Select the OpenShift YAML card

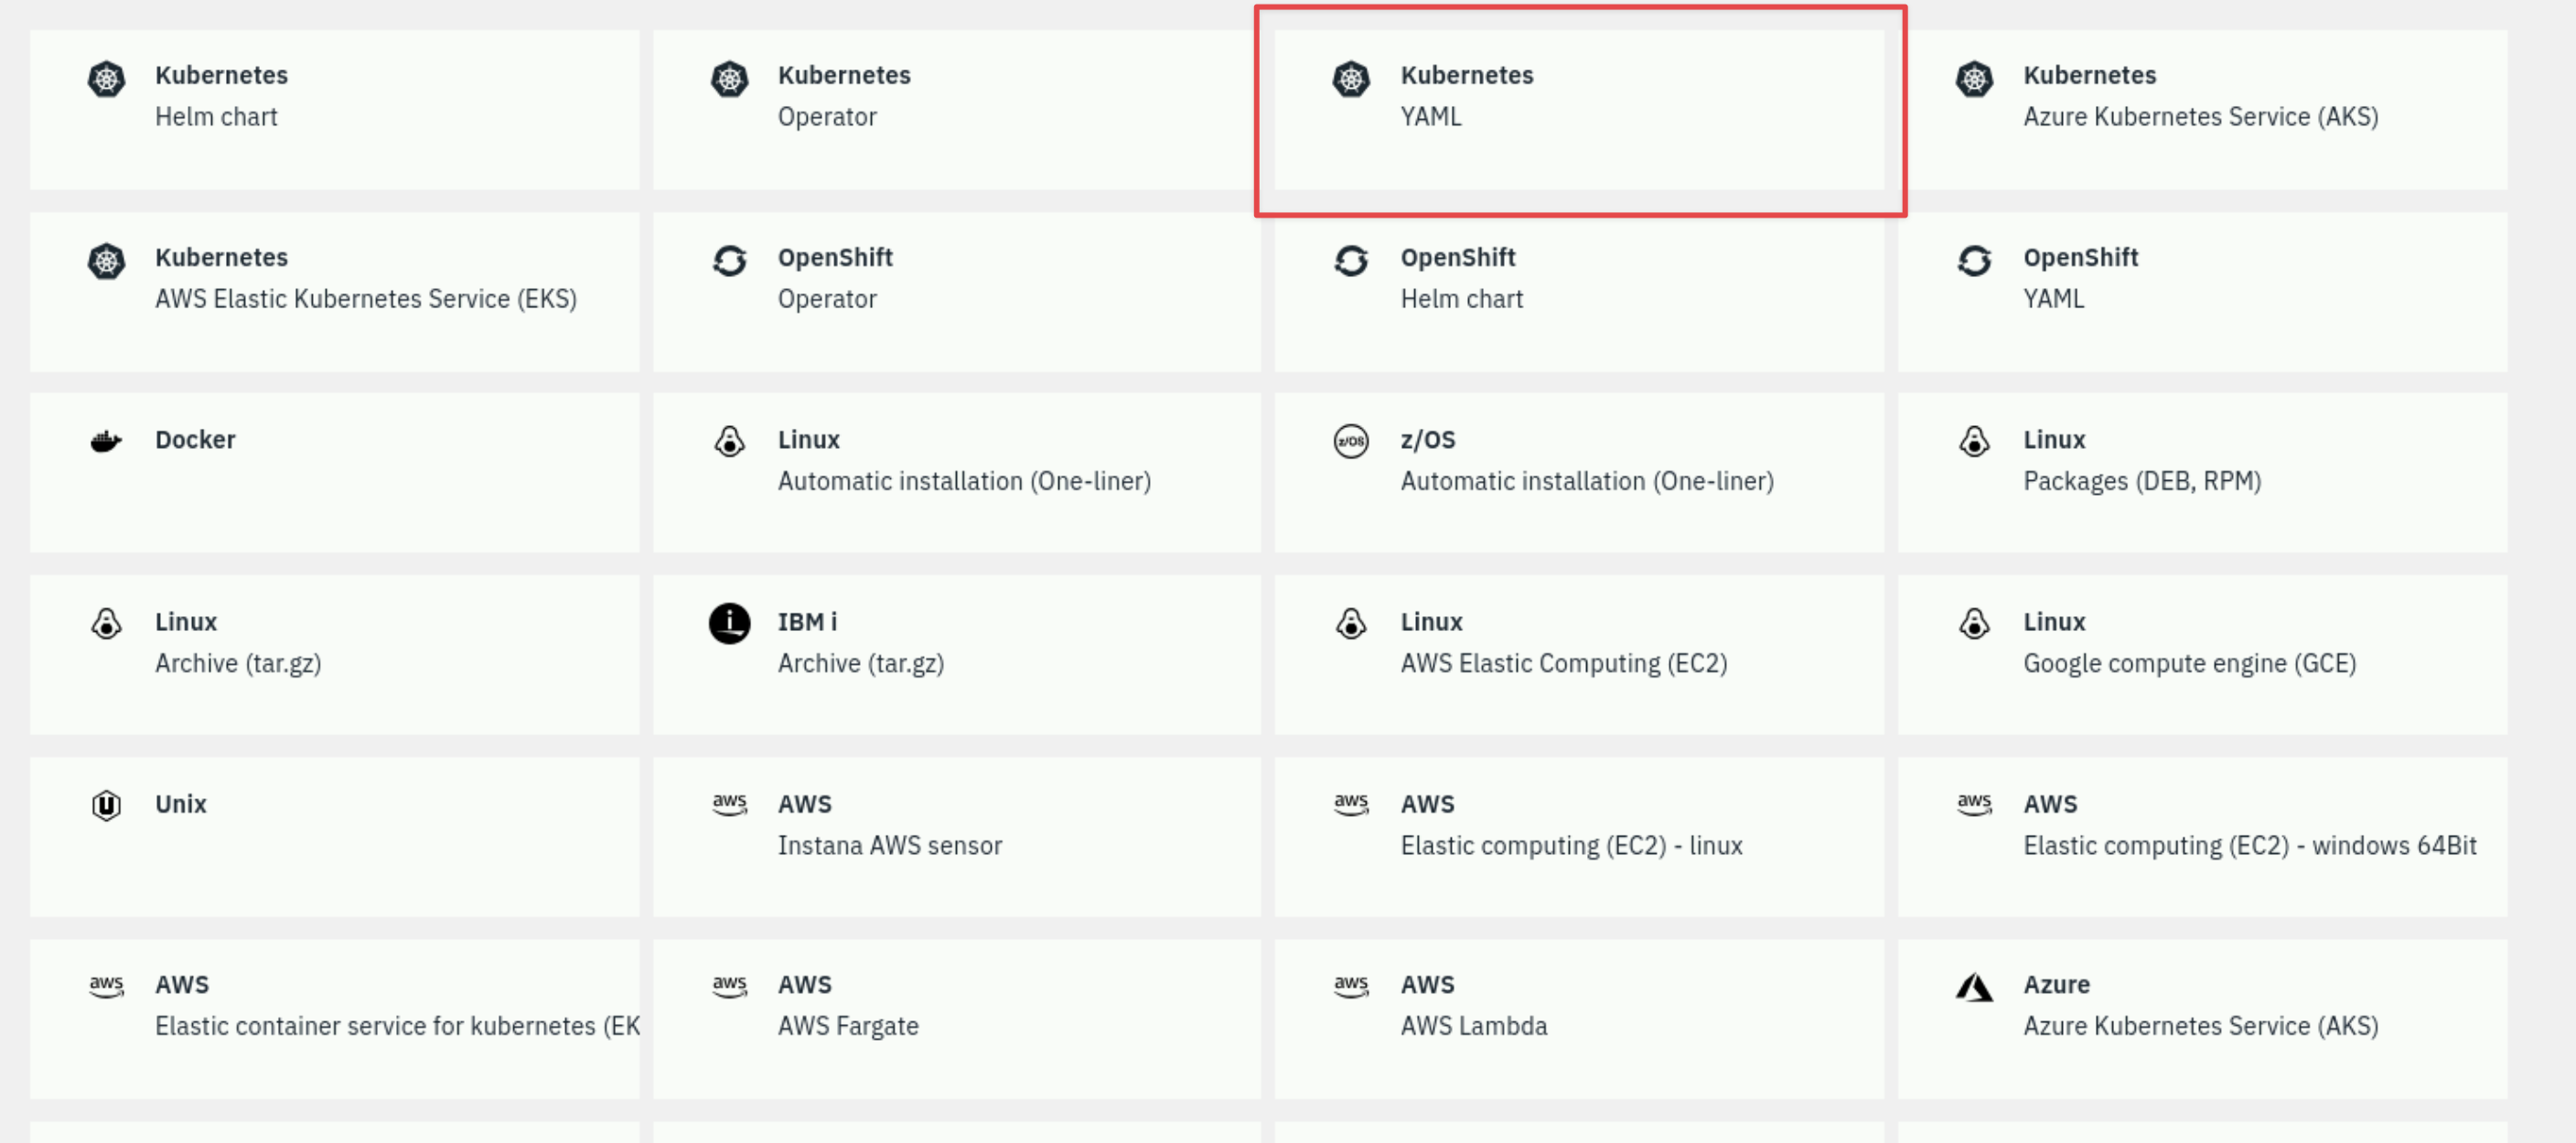(x=2201, y=291)
